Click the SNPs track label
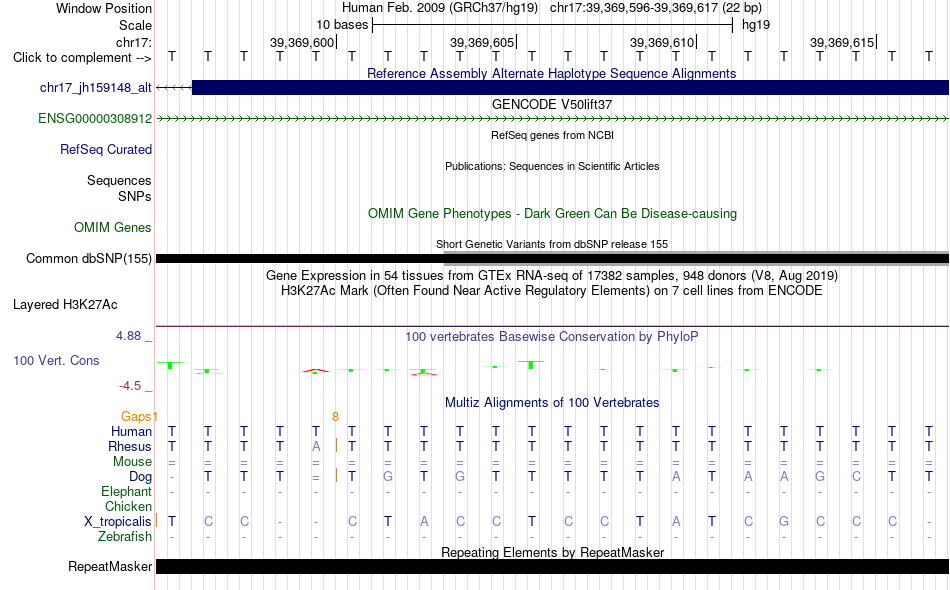The image size is (950, 590). 135,196
